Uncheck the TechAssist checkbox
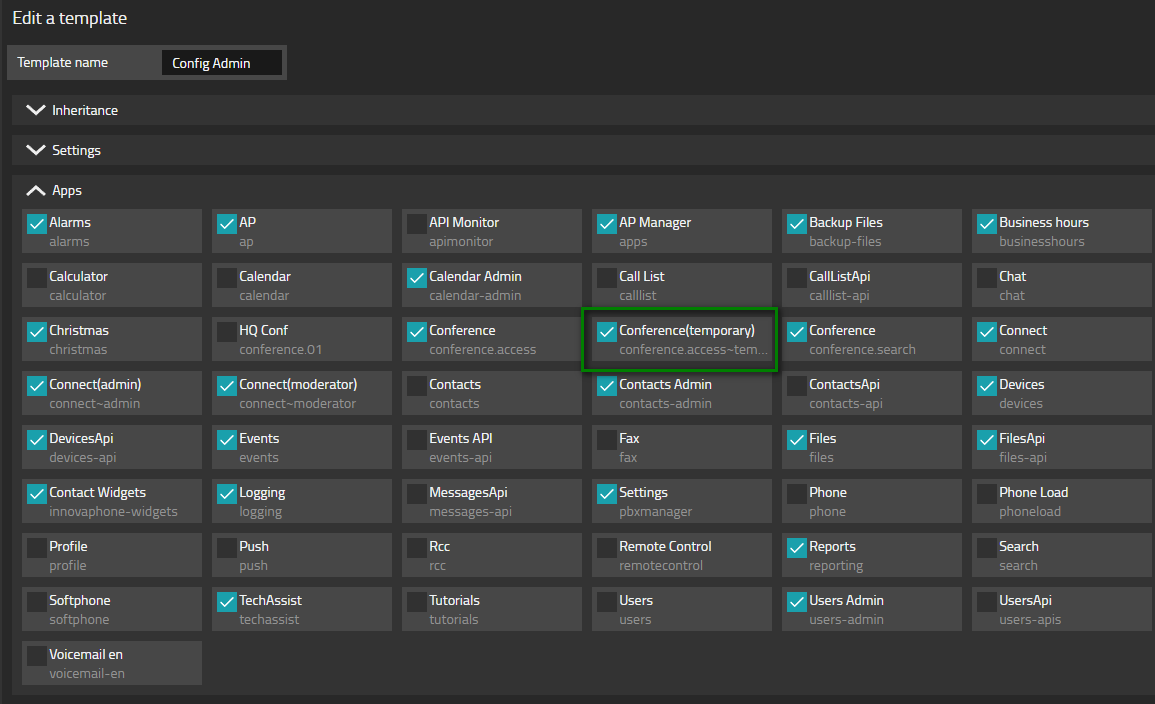 (227, 602)
